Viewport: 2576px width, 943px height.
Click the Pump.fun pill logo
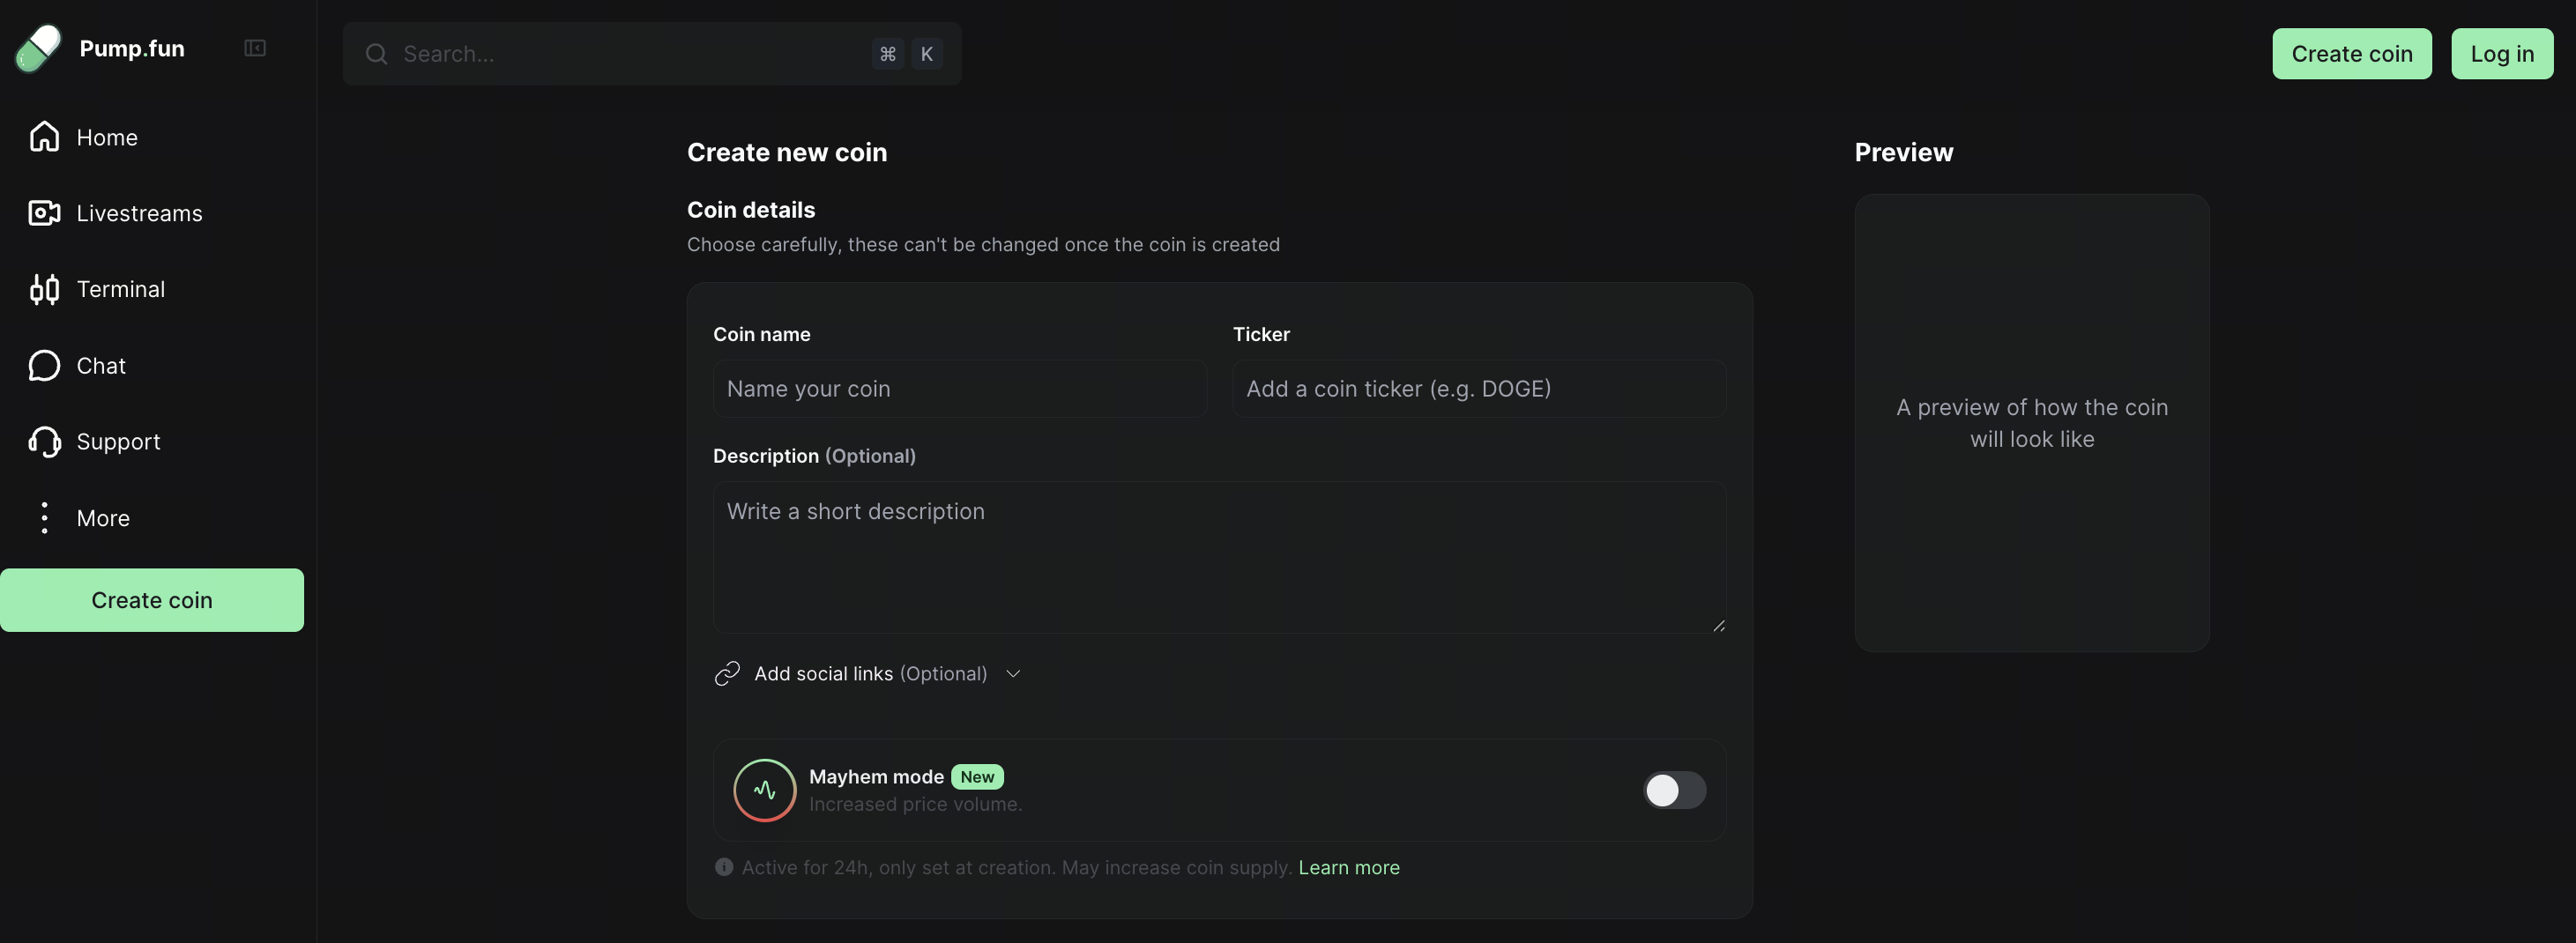37,47
